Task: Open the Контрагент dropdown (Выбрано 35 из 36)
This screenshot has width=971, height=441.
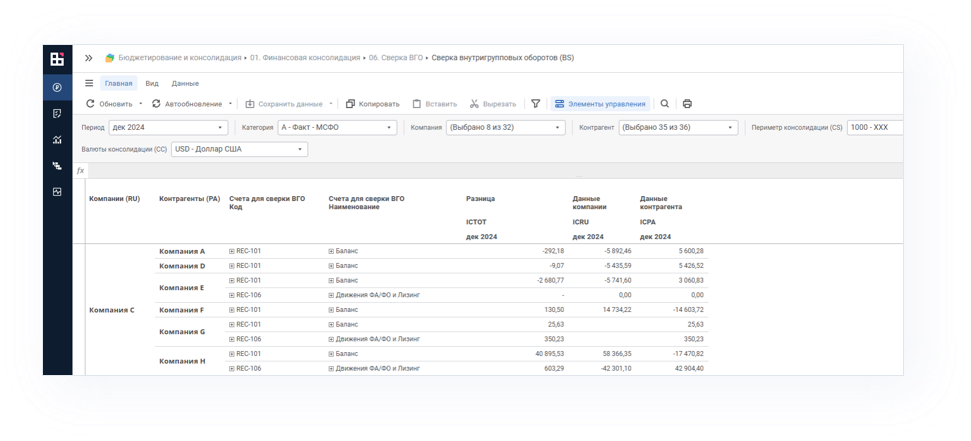Action: 678,128
